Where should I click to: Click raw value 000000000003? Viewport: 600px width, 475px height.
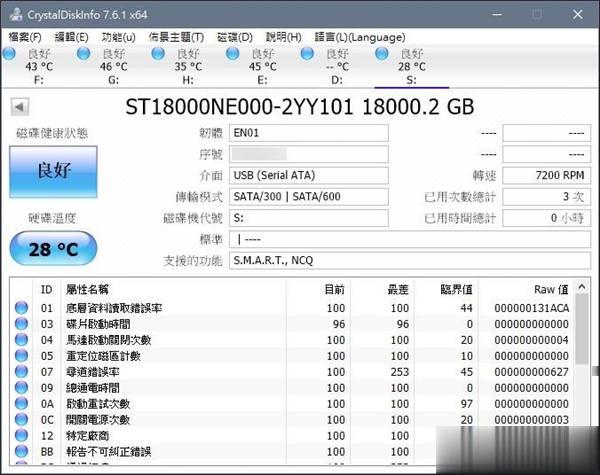pos(532,420)
